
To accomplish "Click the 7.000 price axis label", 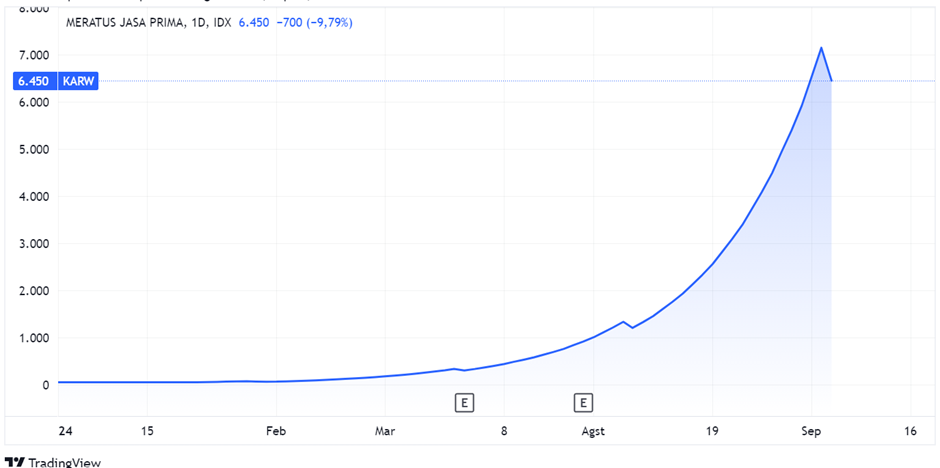I will tap(34, 55).
